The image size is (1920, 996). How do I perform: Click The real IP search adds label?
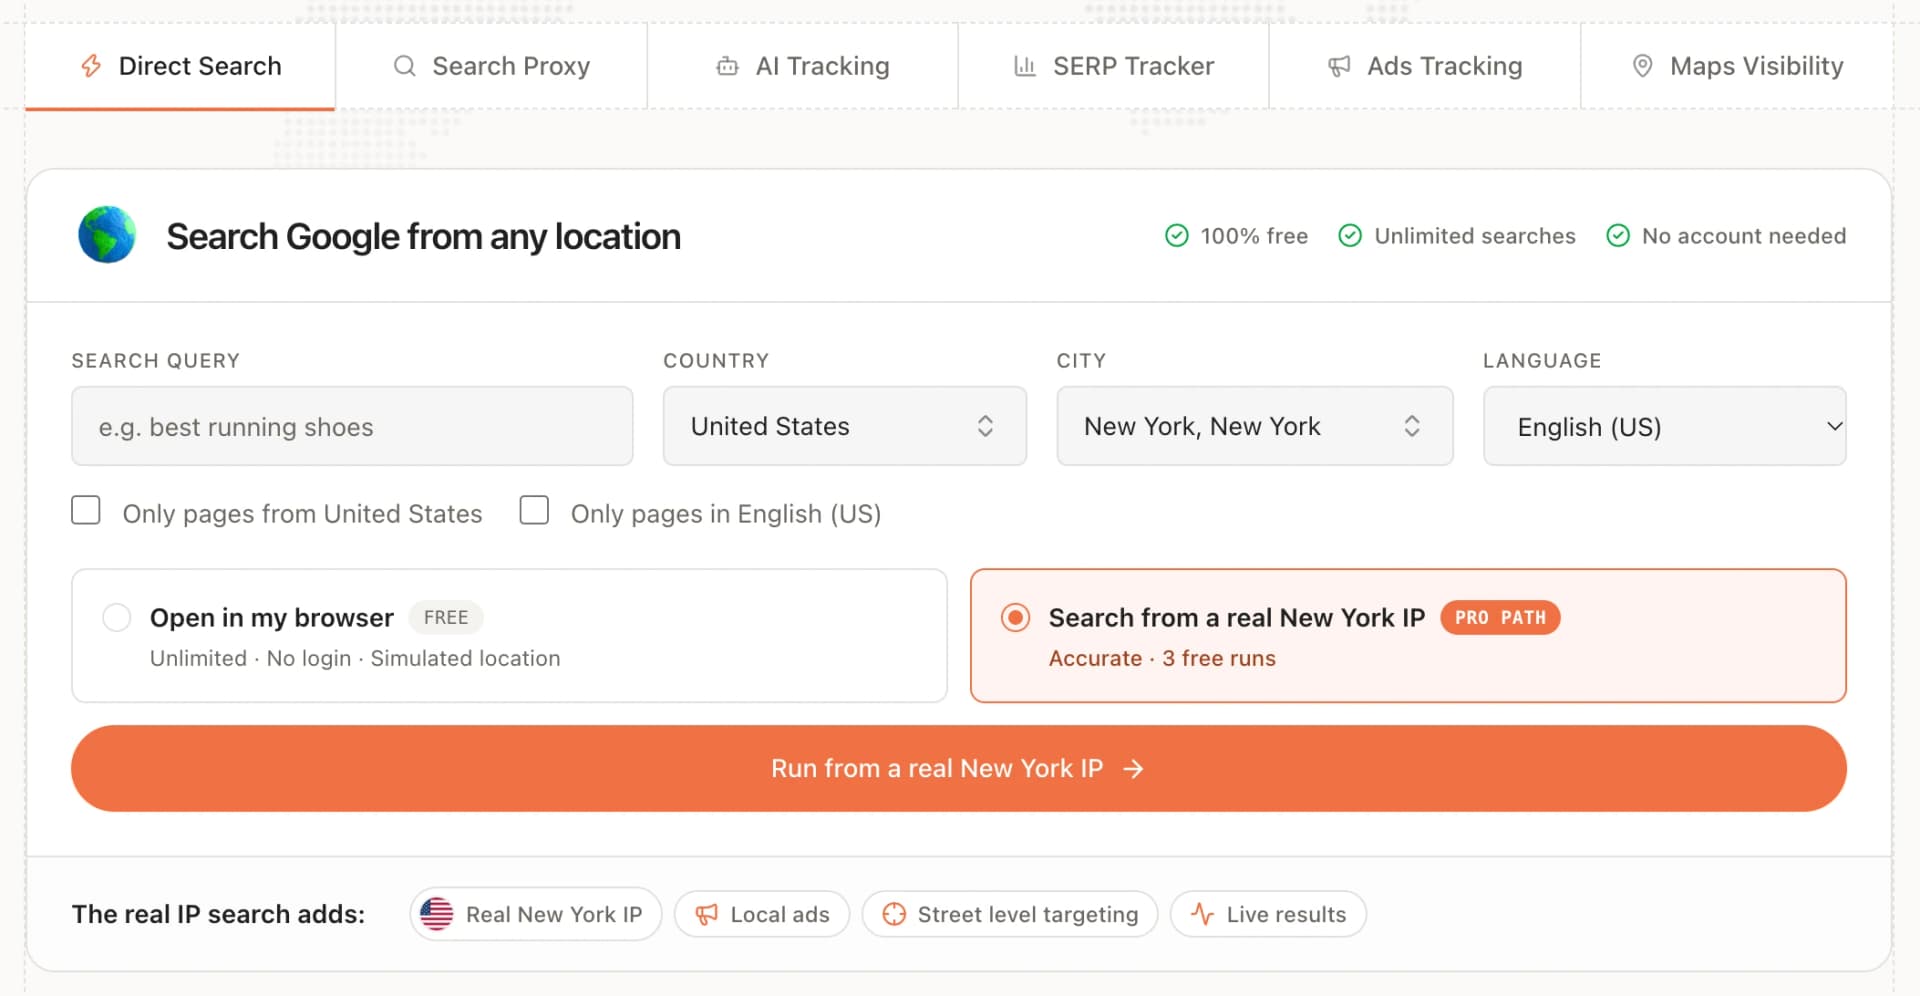(218, 914)
